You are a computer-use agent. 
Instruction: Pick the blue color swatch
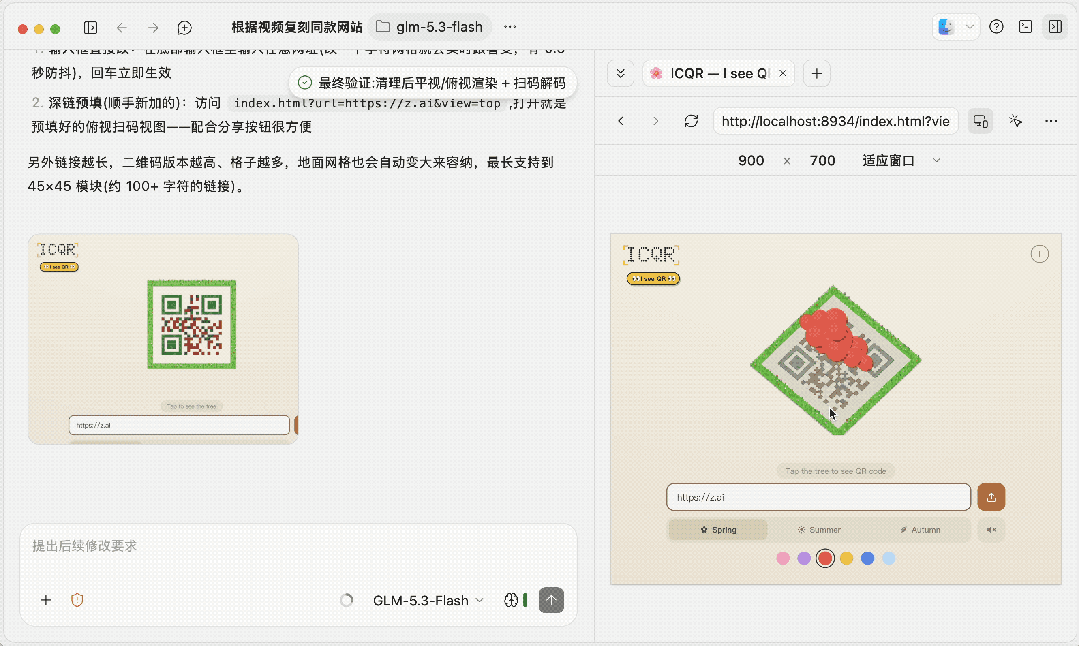pos(867,559)
